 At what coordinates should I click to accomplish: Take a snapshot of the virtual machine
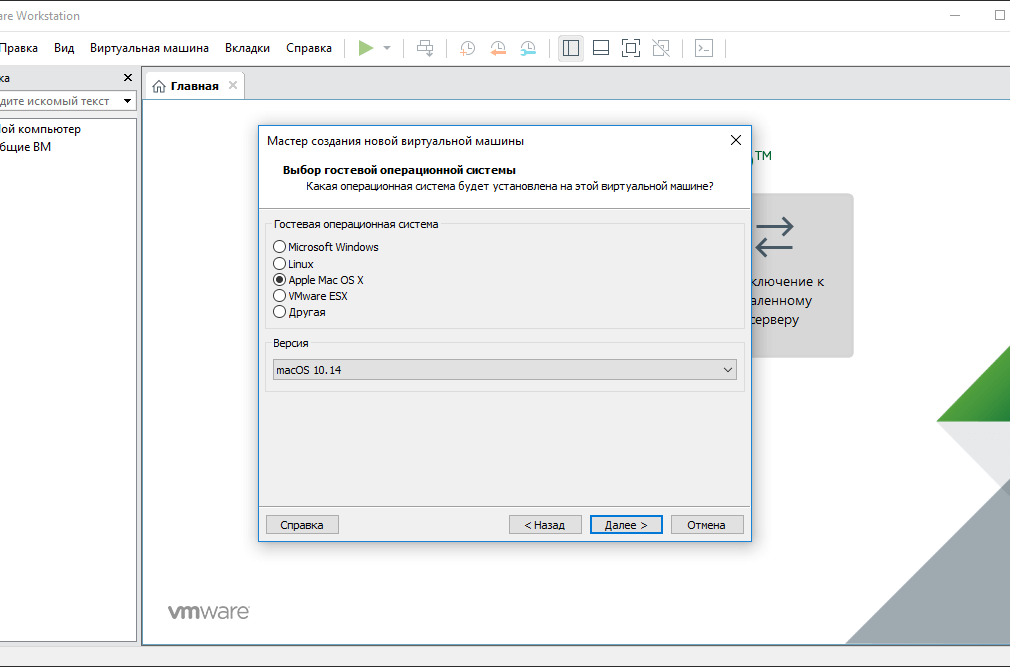pos(468,48)
